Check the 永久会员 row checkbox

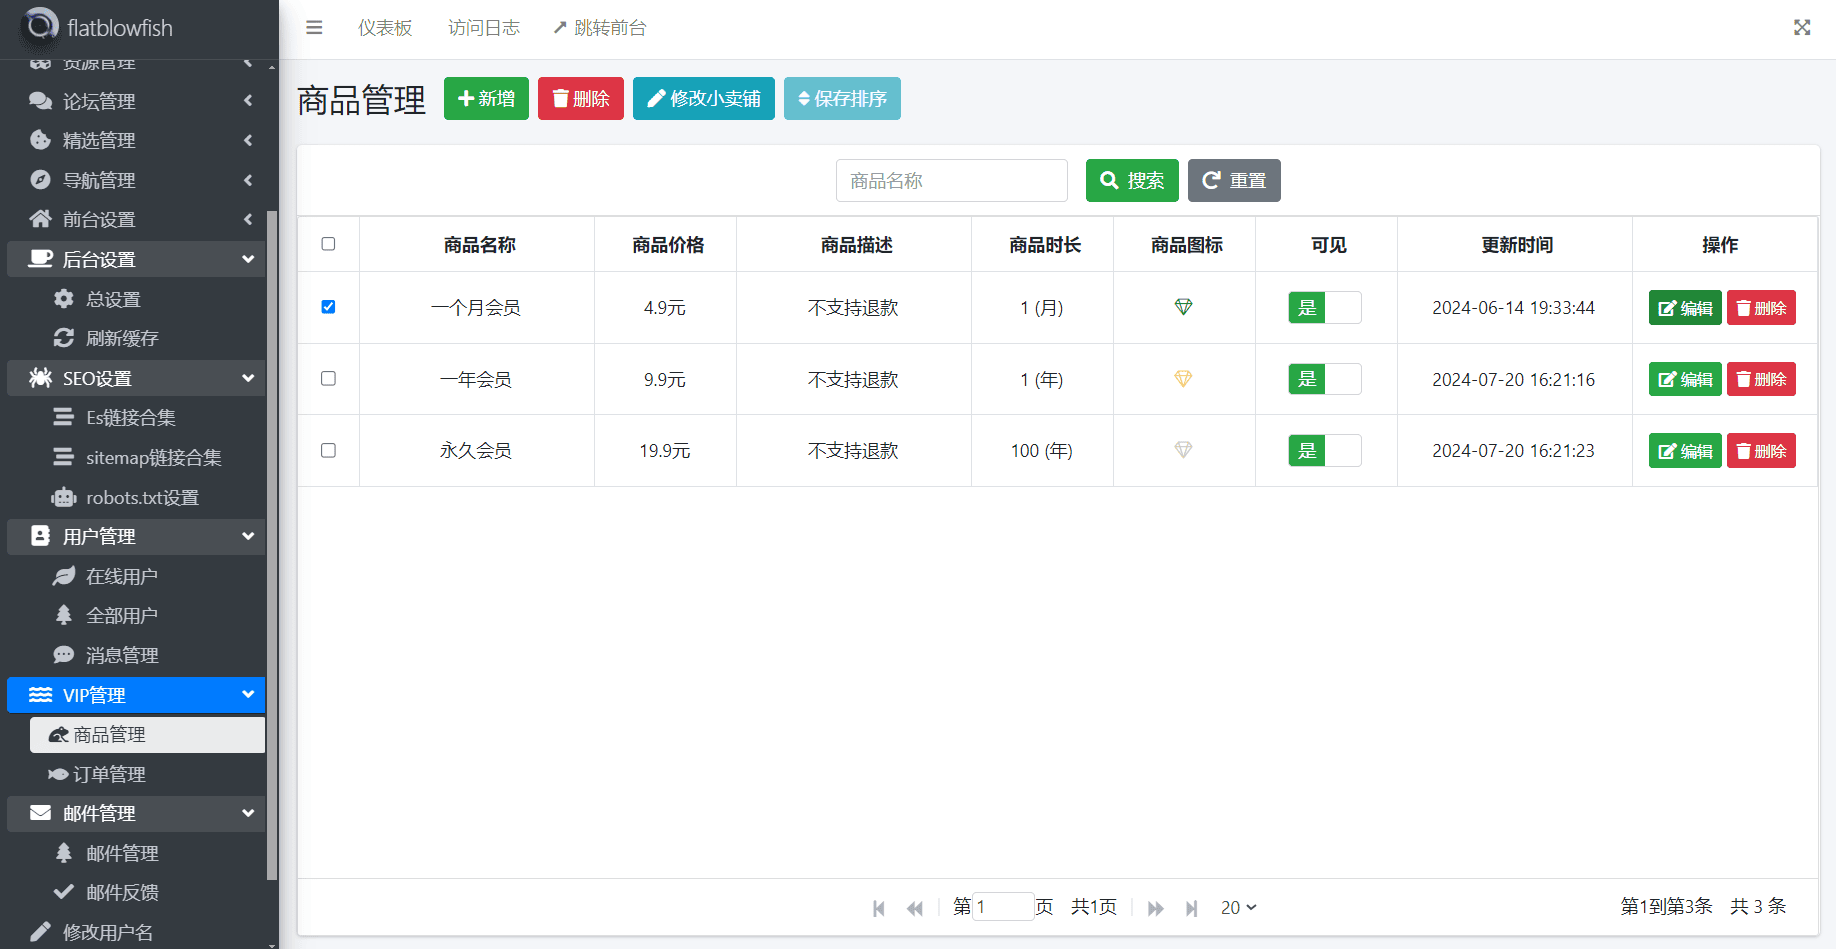coord(328,450)
